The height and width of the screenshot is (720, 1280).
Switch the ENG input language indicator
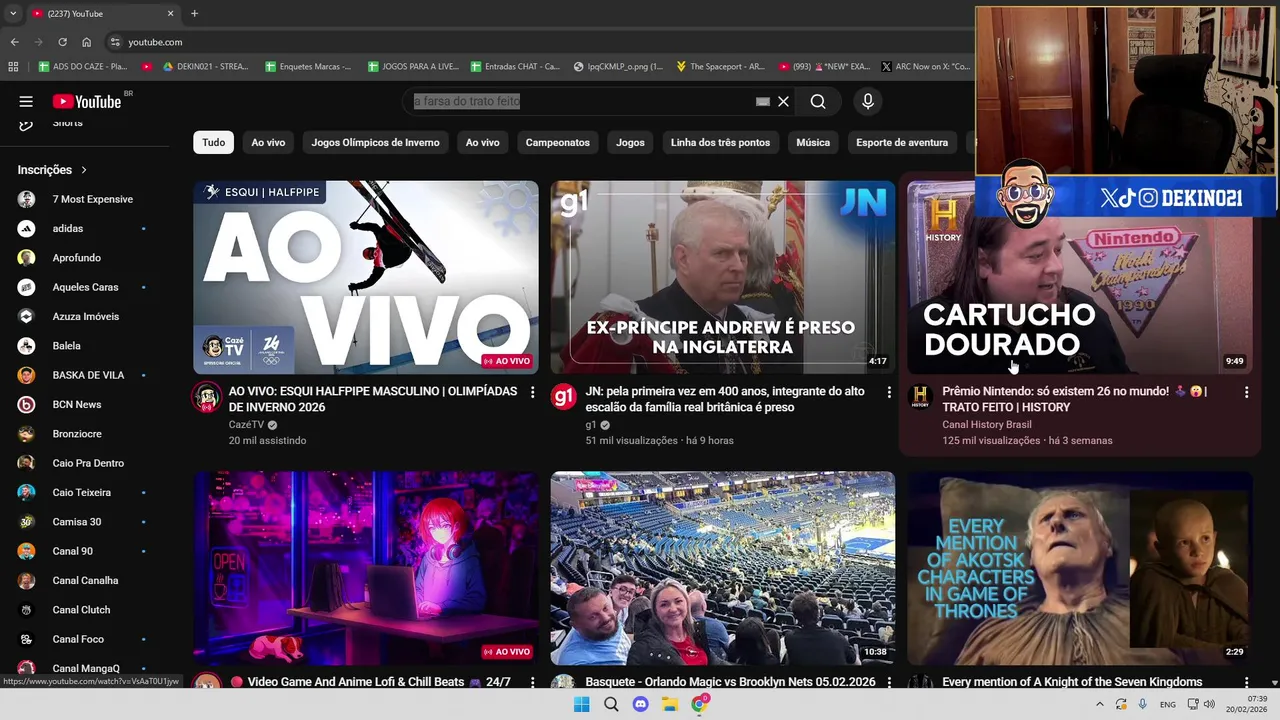click(1167, 704)
